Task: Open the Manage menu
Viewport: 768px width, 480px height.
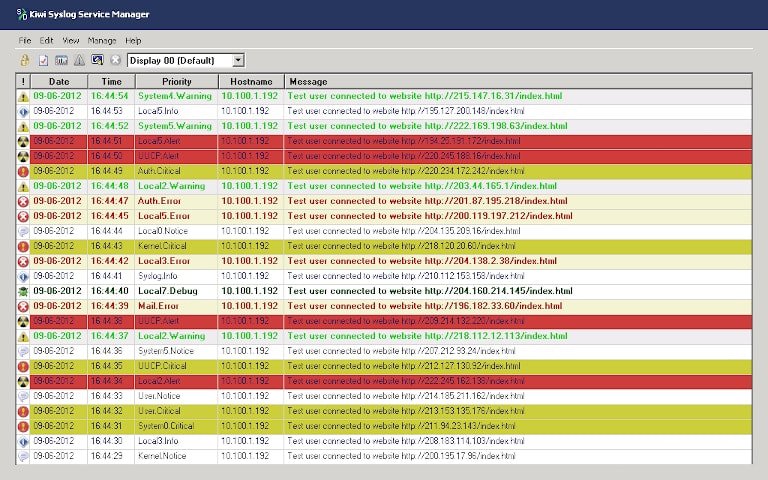Action: [x=102, y=41]
